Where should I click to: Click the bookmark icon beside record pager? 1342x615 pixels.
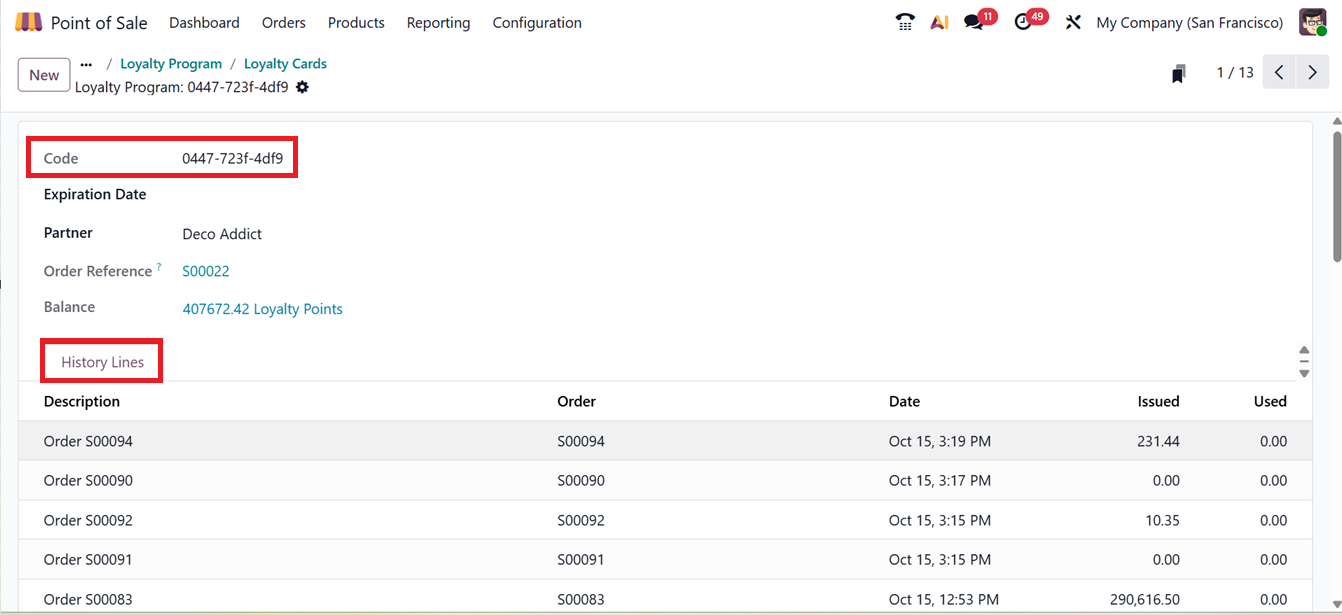pyautogui.click(x=1179, y=73)
